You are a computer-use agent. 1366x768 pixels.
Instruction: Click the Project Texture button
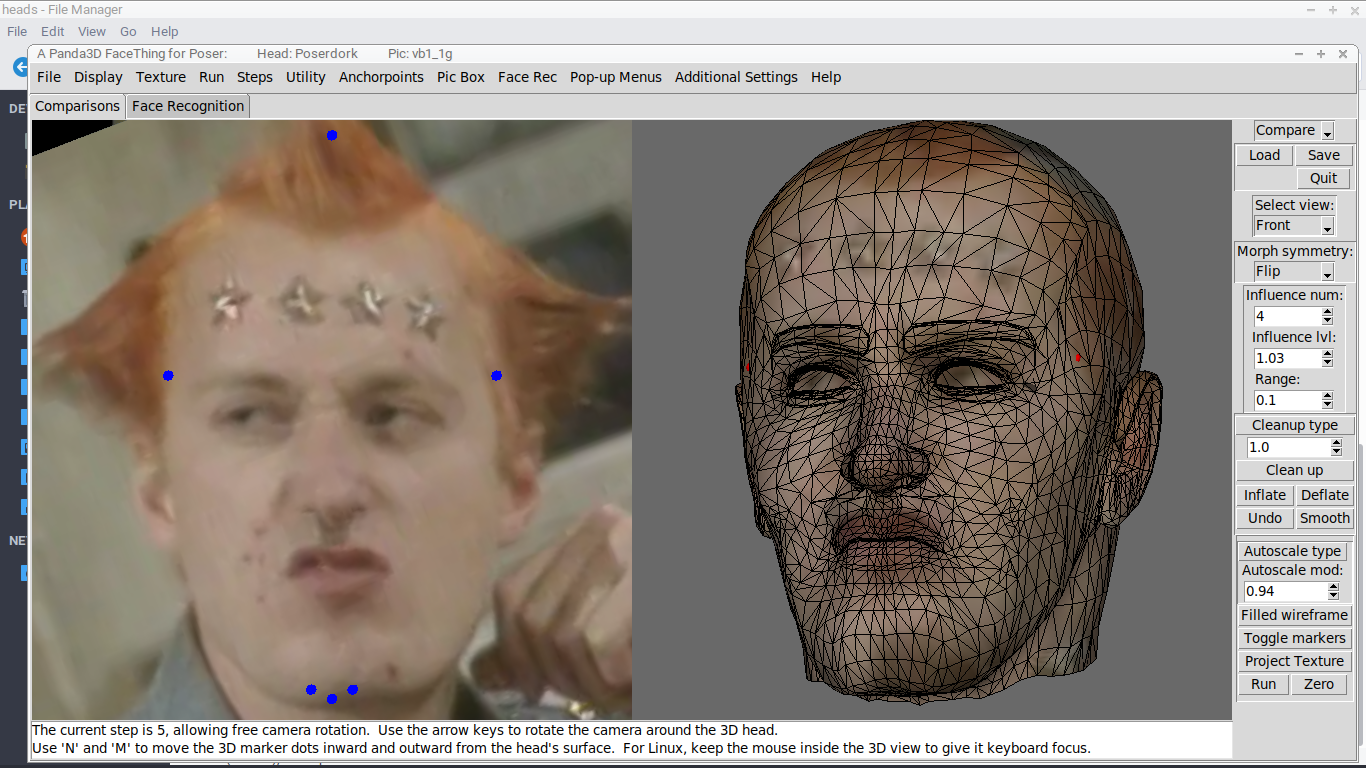click(x=1294, y=661)
